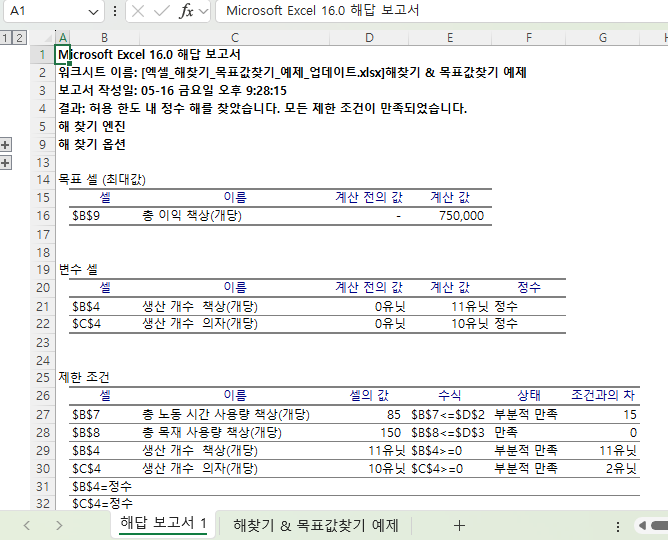This screenshot has width=668, height=540.
Task: Expand the fx function dropdown arrow
Action: click(204, 11)
